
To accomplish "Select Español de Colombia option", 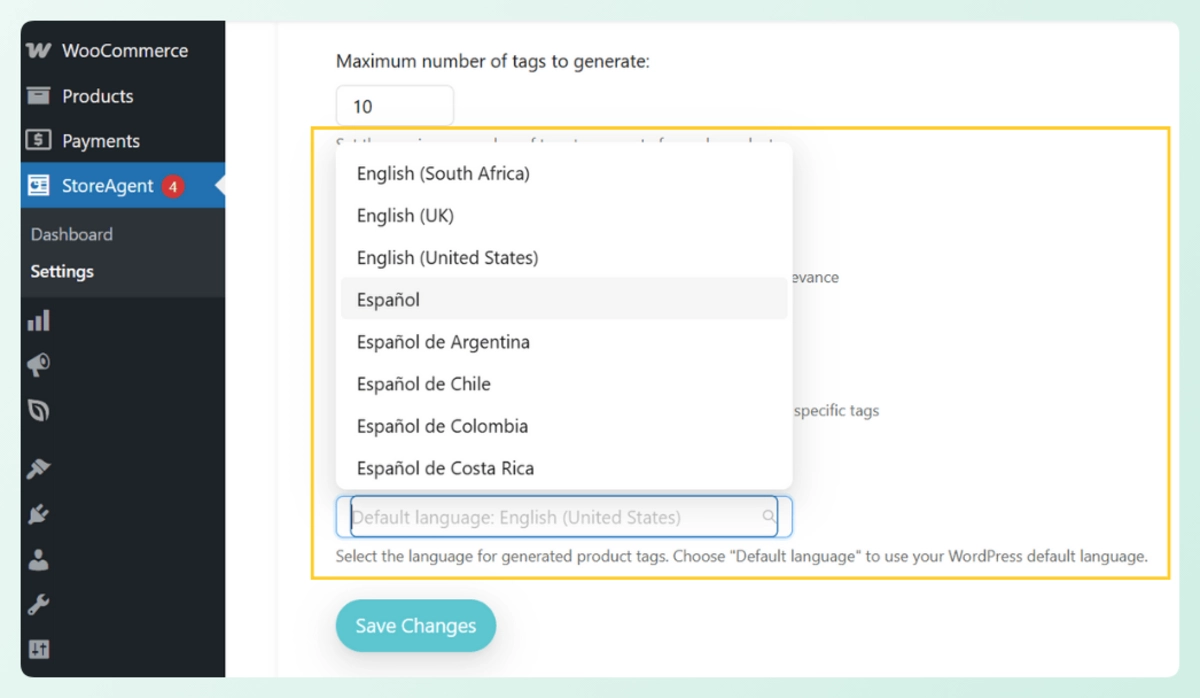I will [x=442, y=426].
